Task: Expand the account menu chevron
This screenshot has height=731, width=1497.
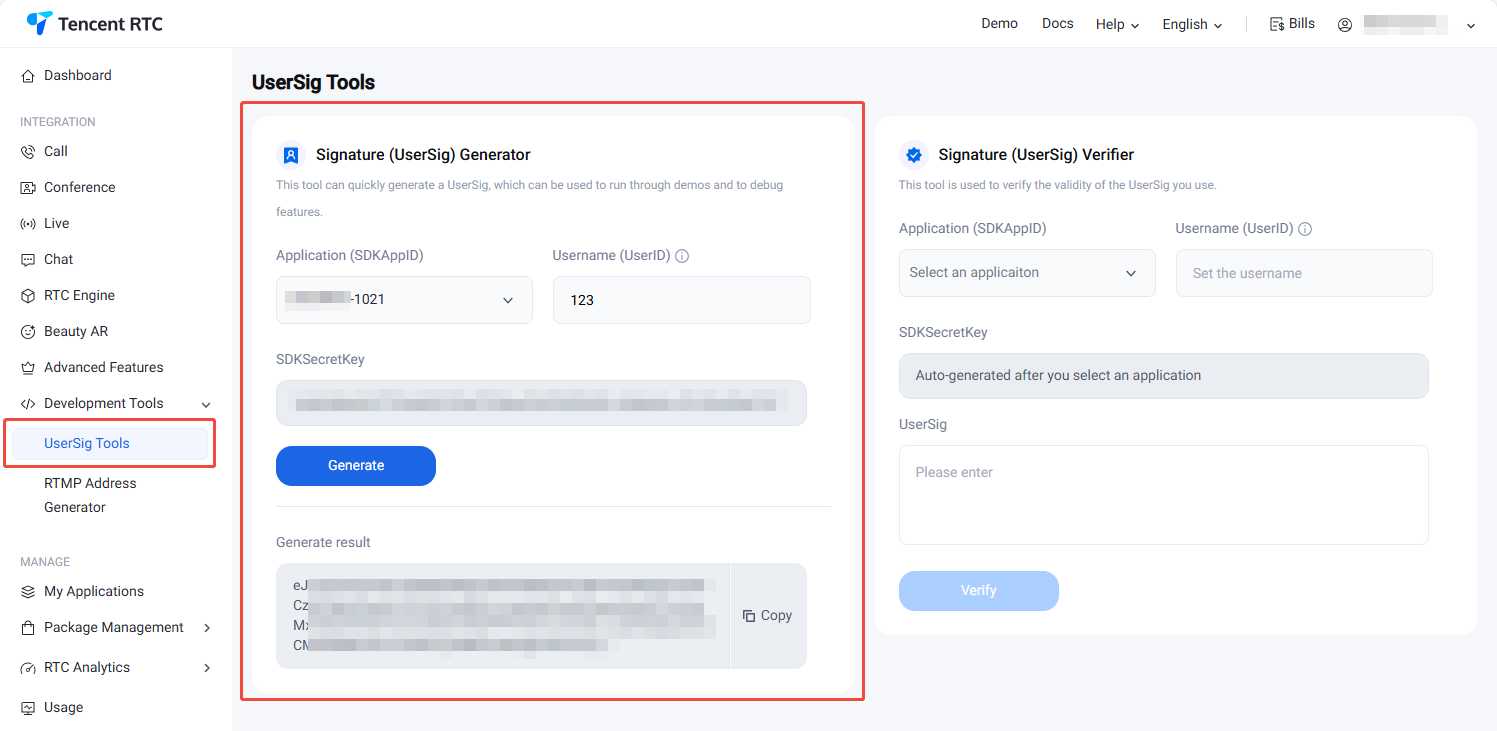Action: tap(1471, 26)
